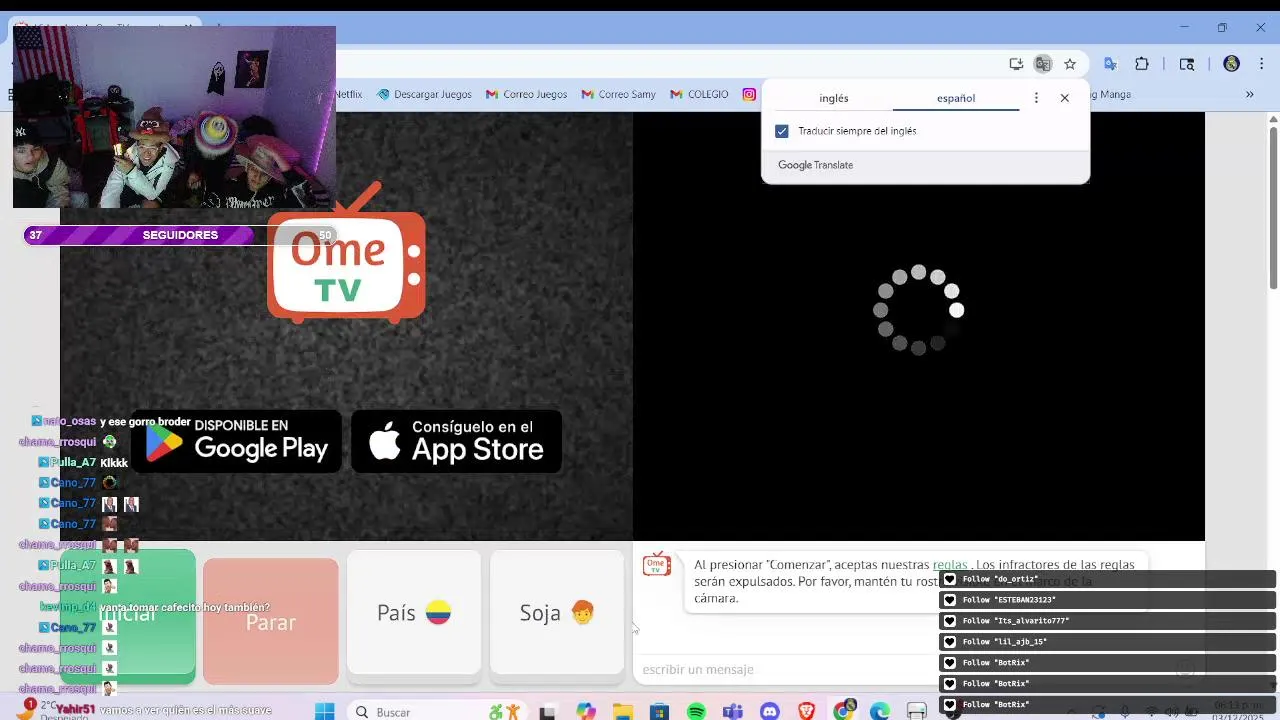Image resolution: width=1280 pixels, height=720 pixels.
Task: Open Chrome from the taskbar
Action: click(844, 711)
